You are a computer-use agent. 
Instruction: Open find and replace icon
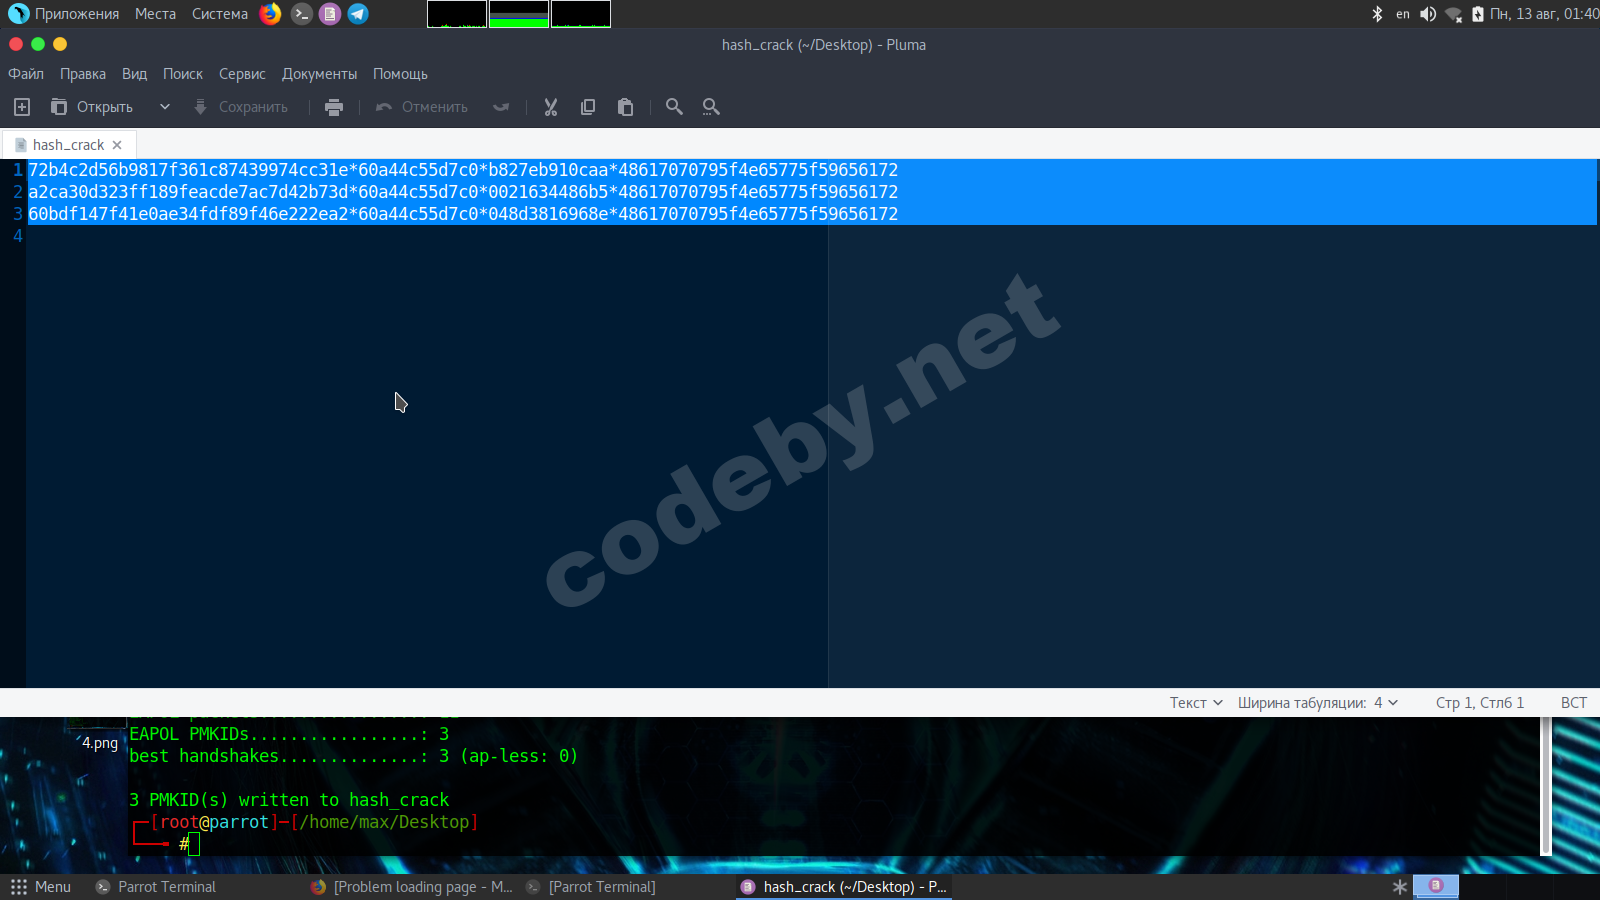point(711,107)
